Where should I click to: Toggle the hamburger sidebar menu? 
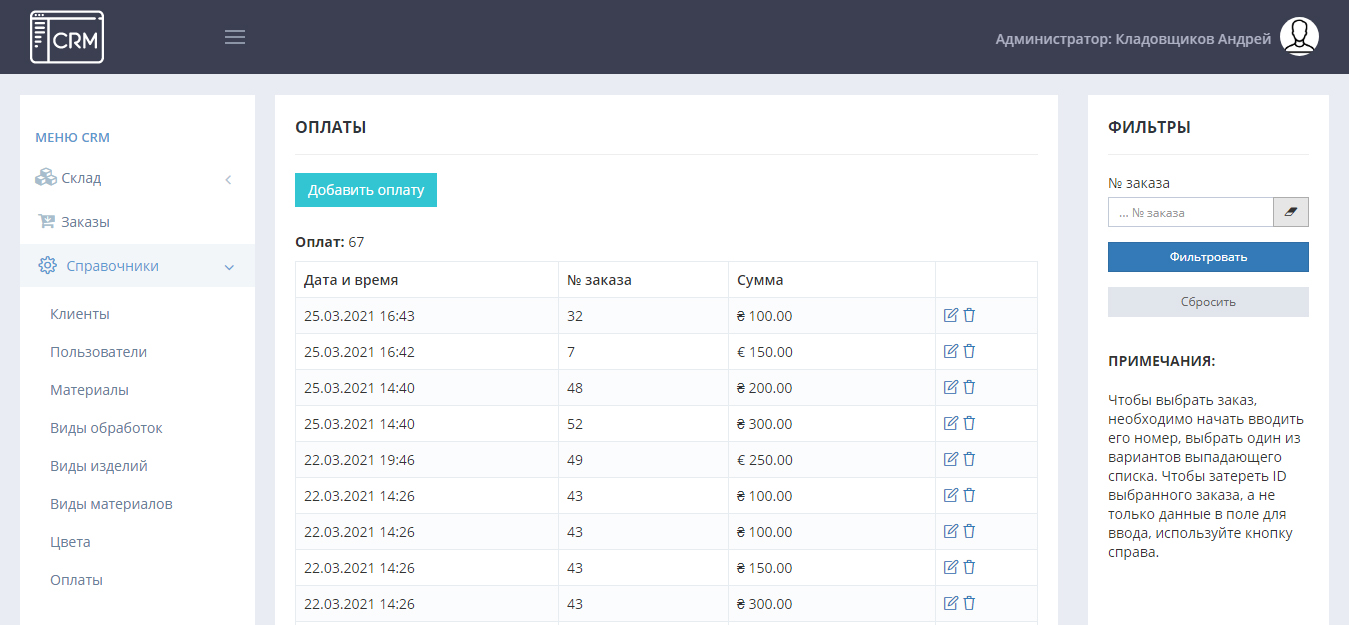tap(235, 37)
